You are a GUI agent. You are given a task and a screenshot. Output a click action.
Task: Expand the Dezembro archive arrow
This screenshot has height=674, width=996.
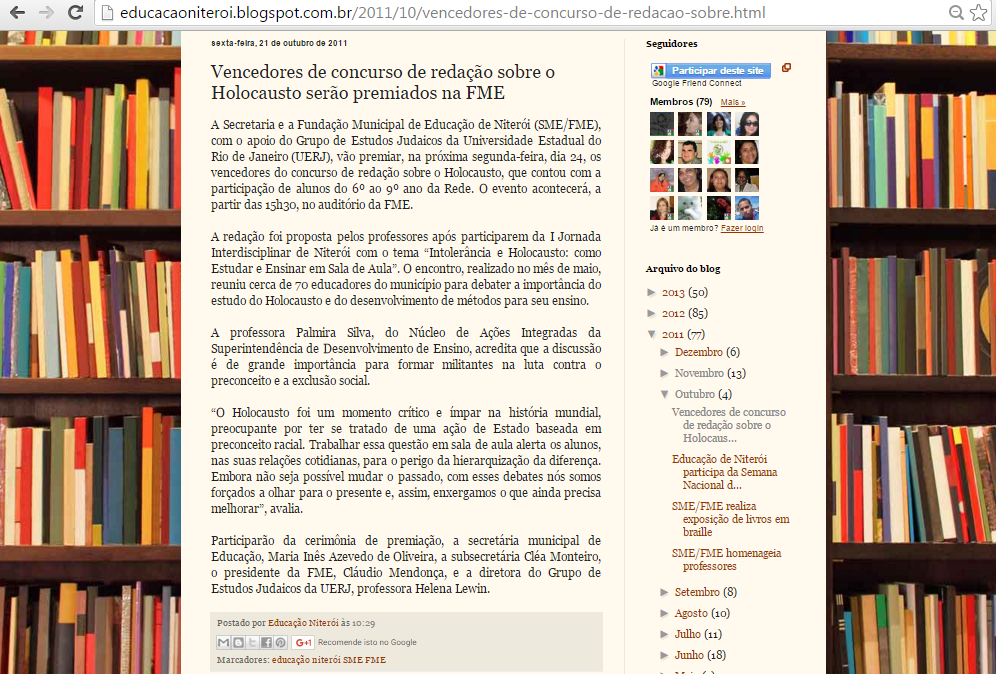664,352
